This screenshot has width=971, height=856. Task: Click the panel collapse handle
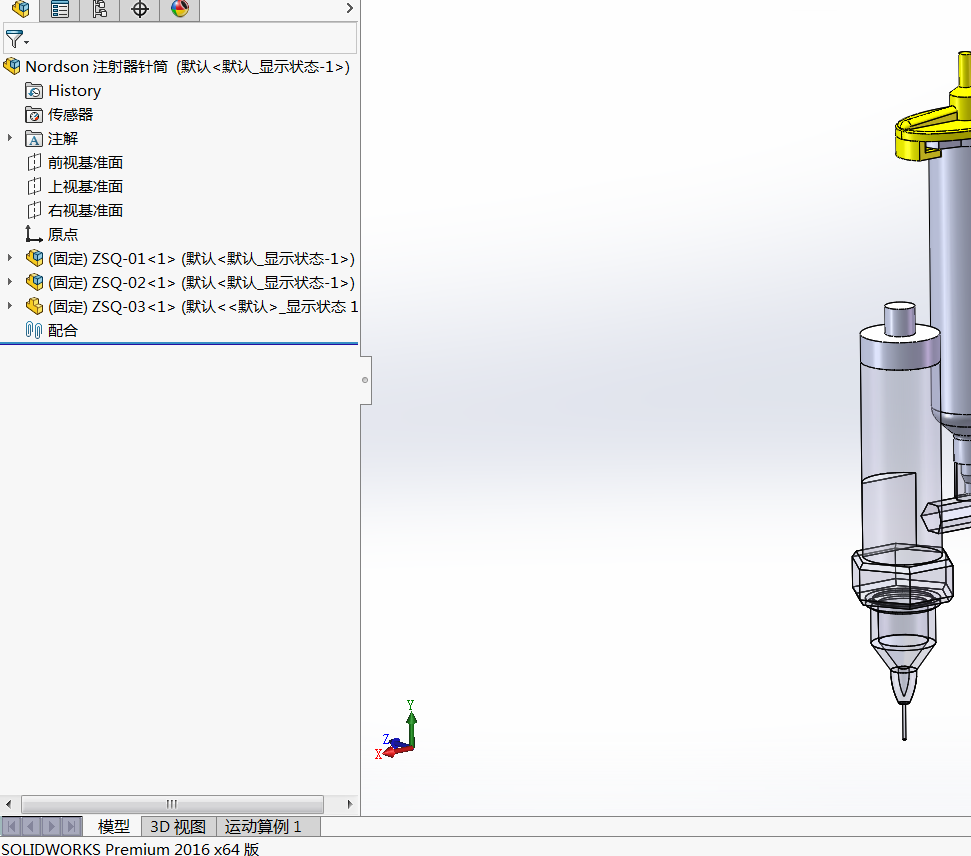coord(365,380)
